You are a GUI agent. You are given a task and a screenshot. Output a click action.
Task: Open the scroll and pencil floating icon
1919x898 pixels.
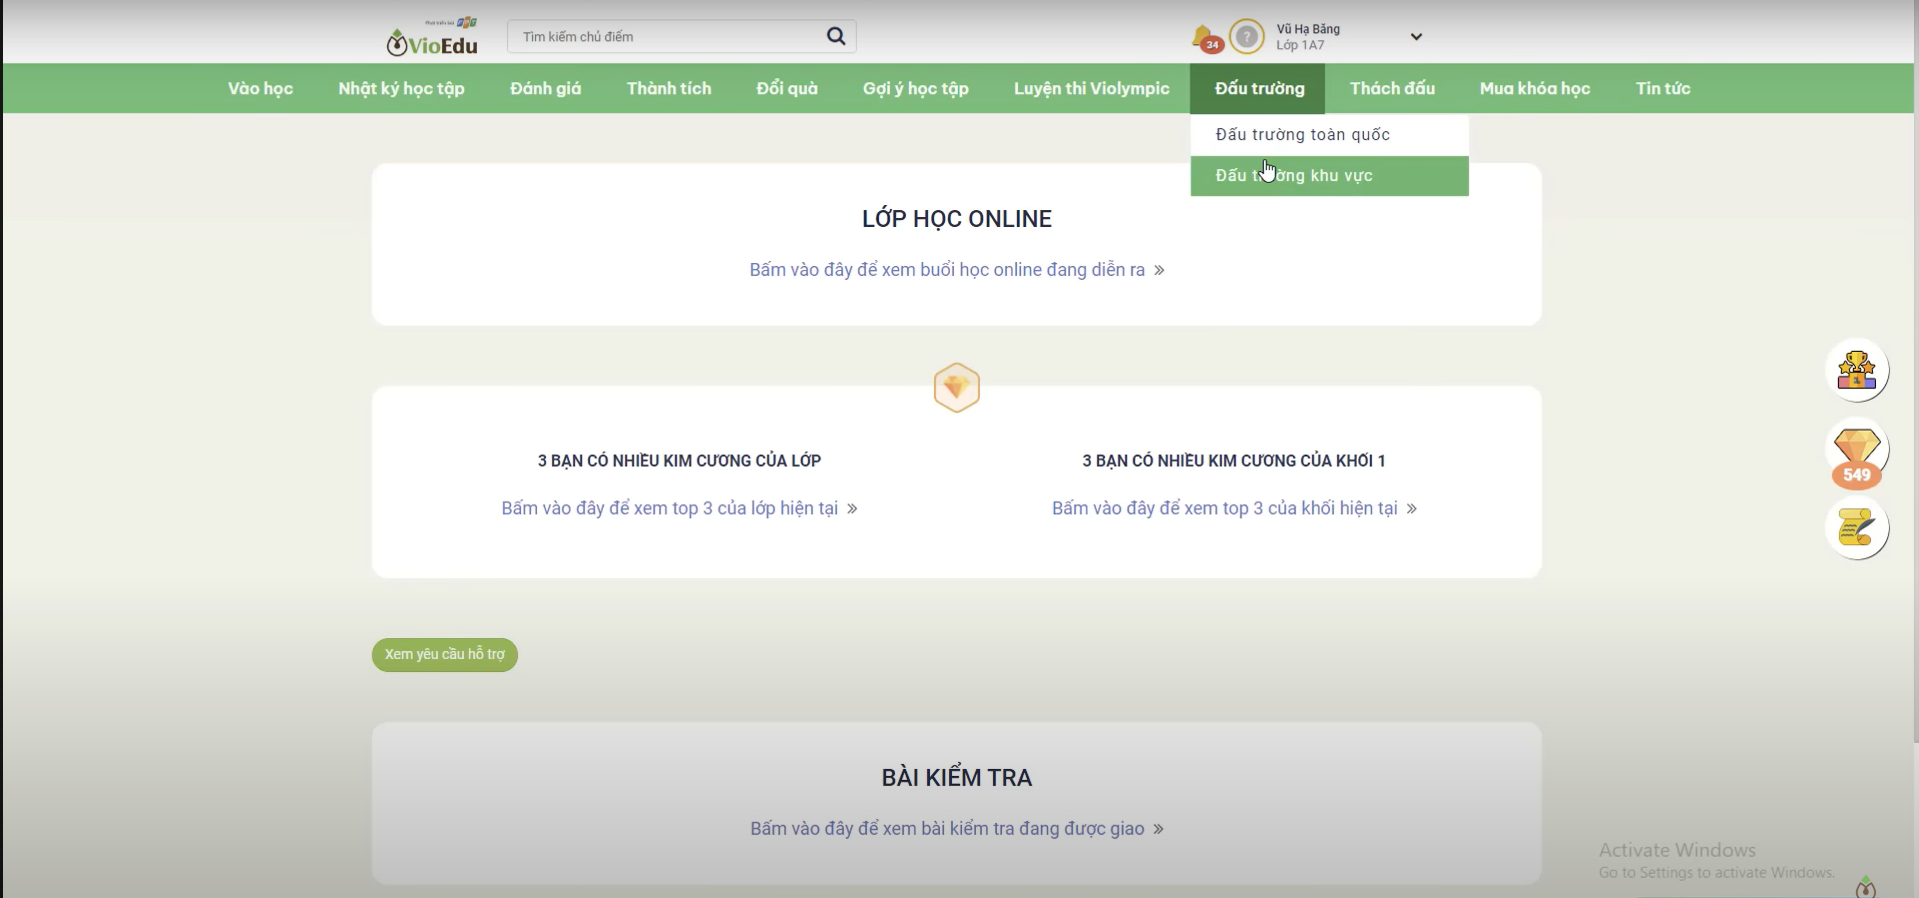pos(1856,528)
